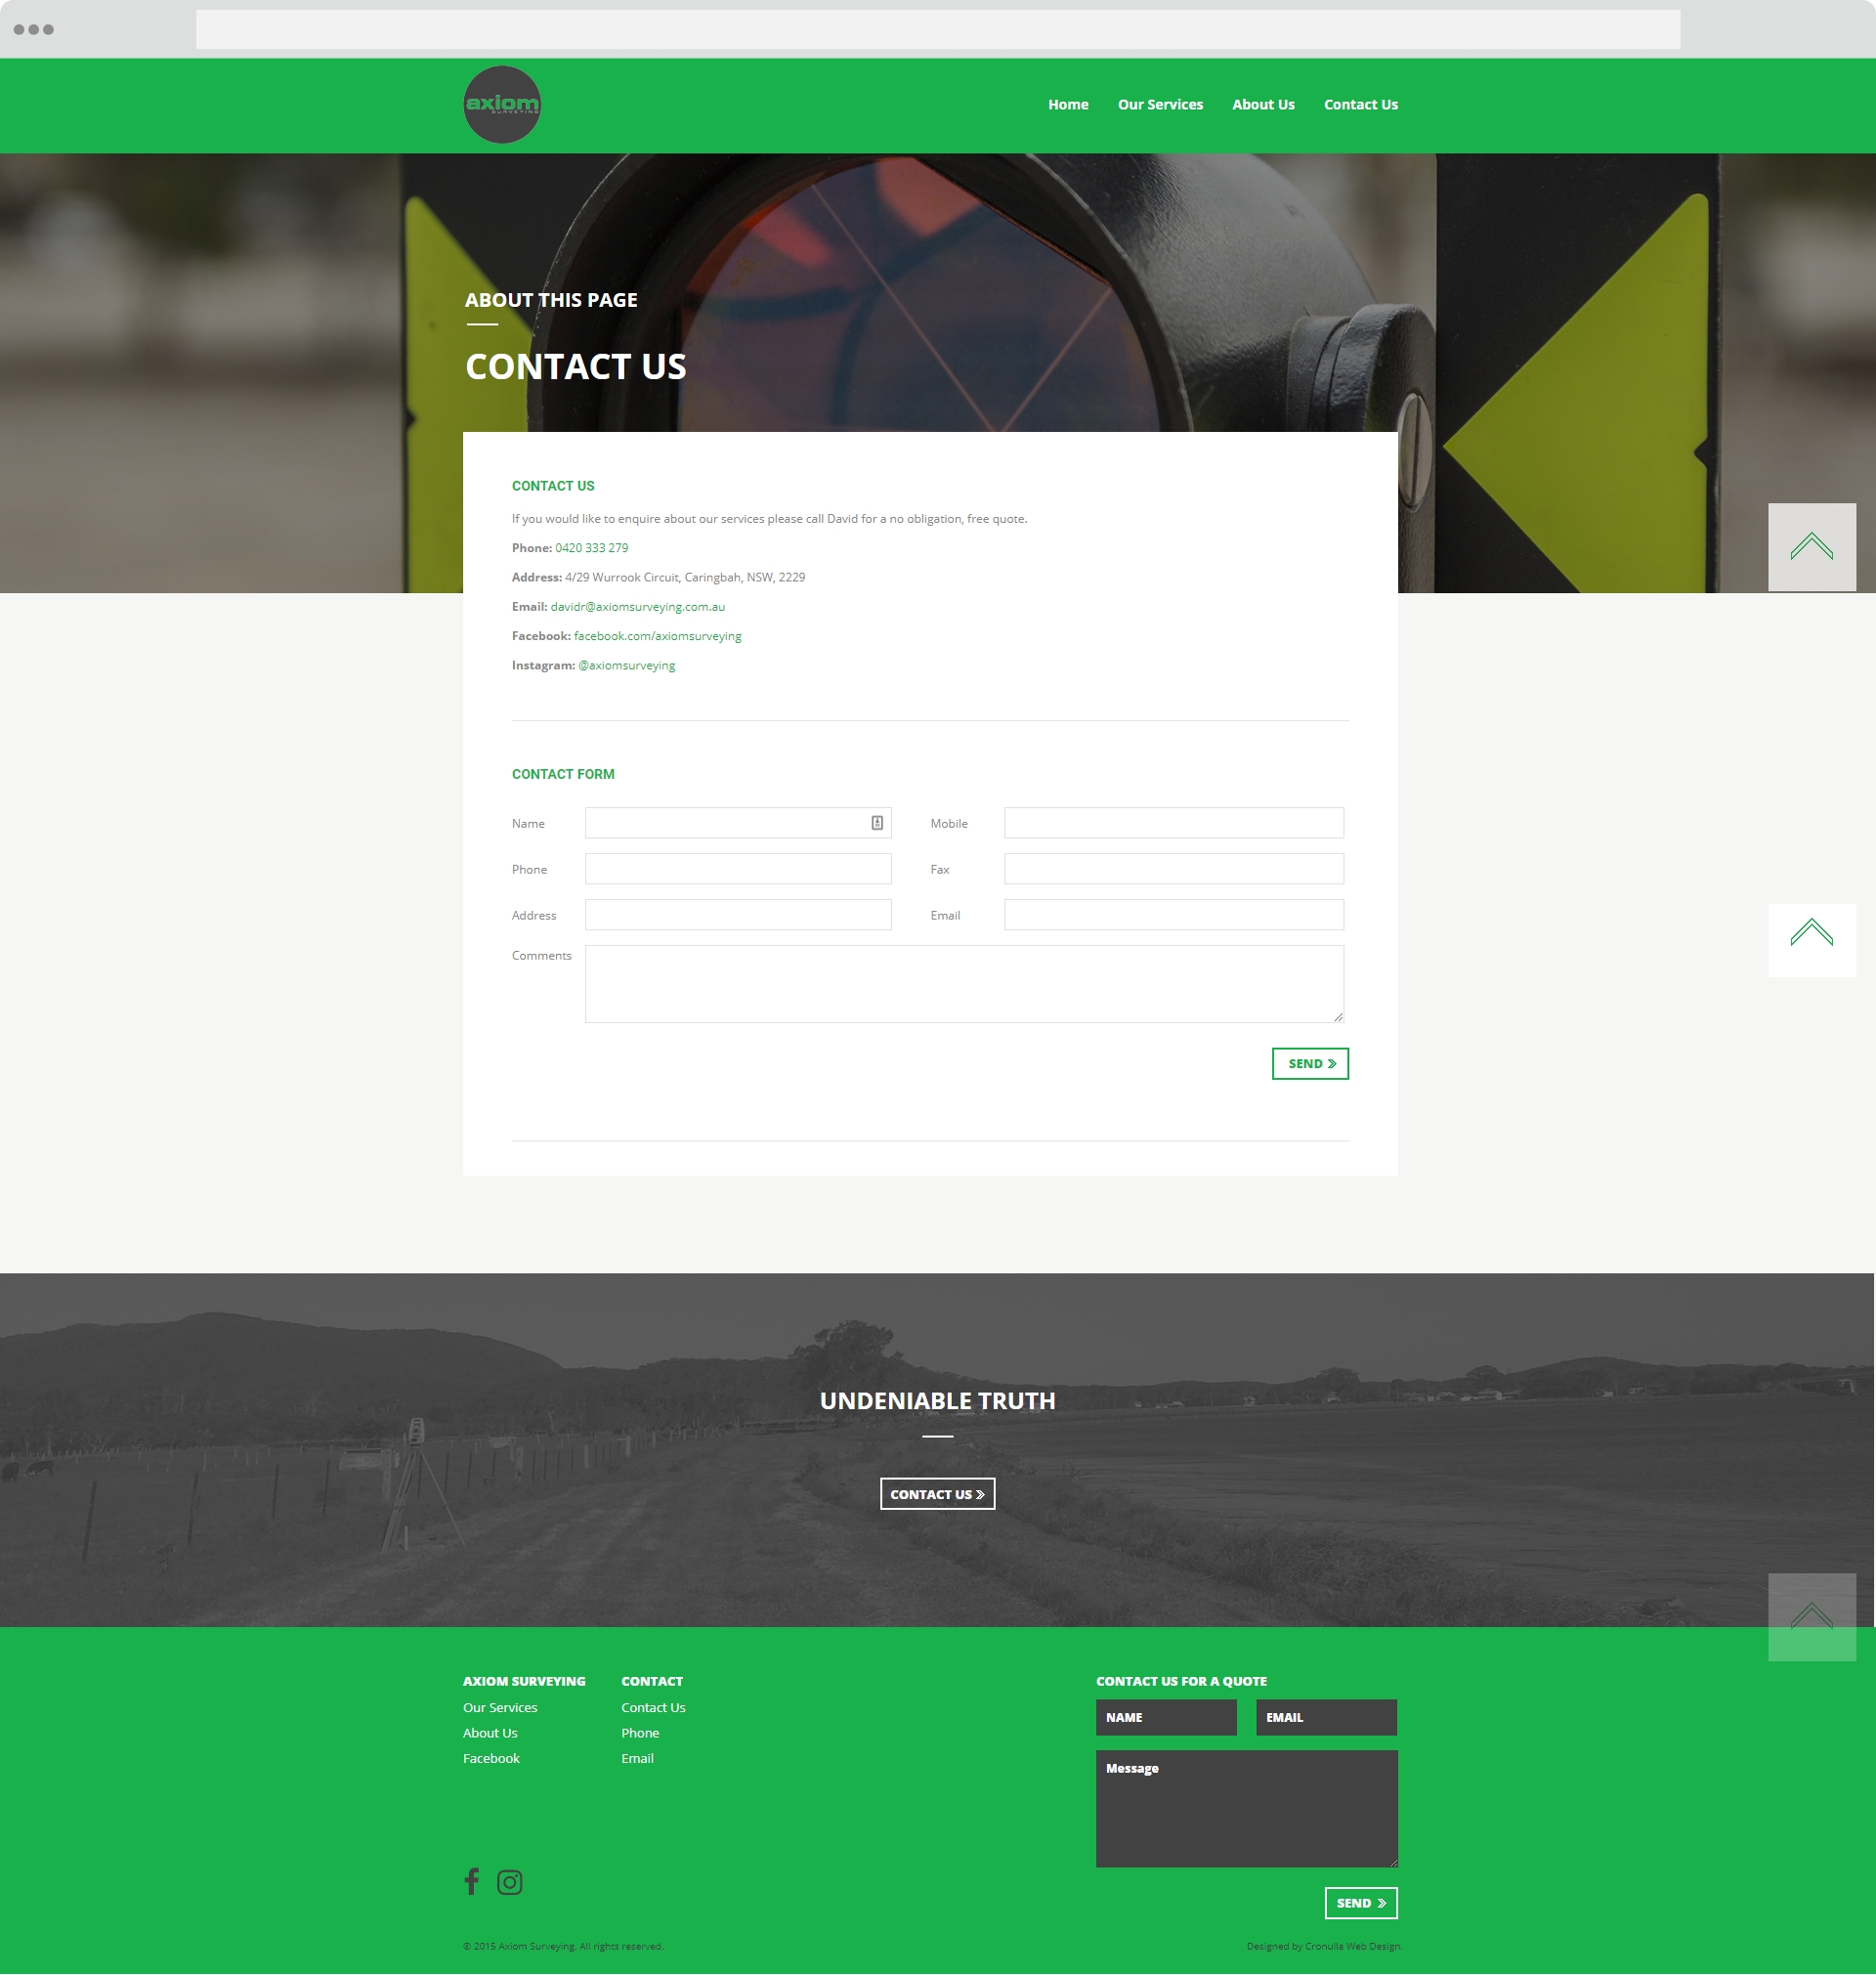Click the About Us navigation link
Viewport: 1876px width, 1975px height.
[1264, 104]
